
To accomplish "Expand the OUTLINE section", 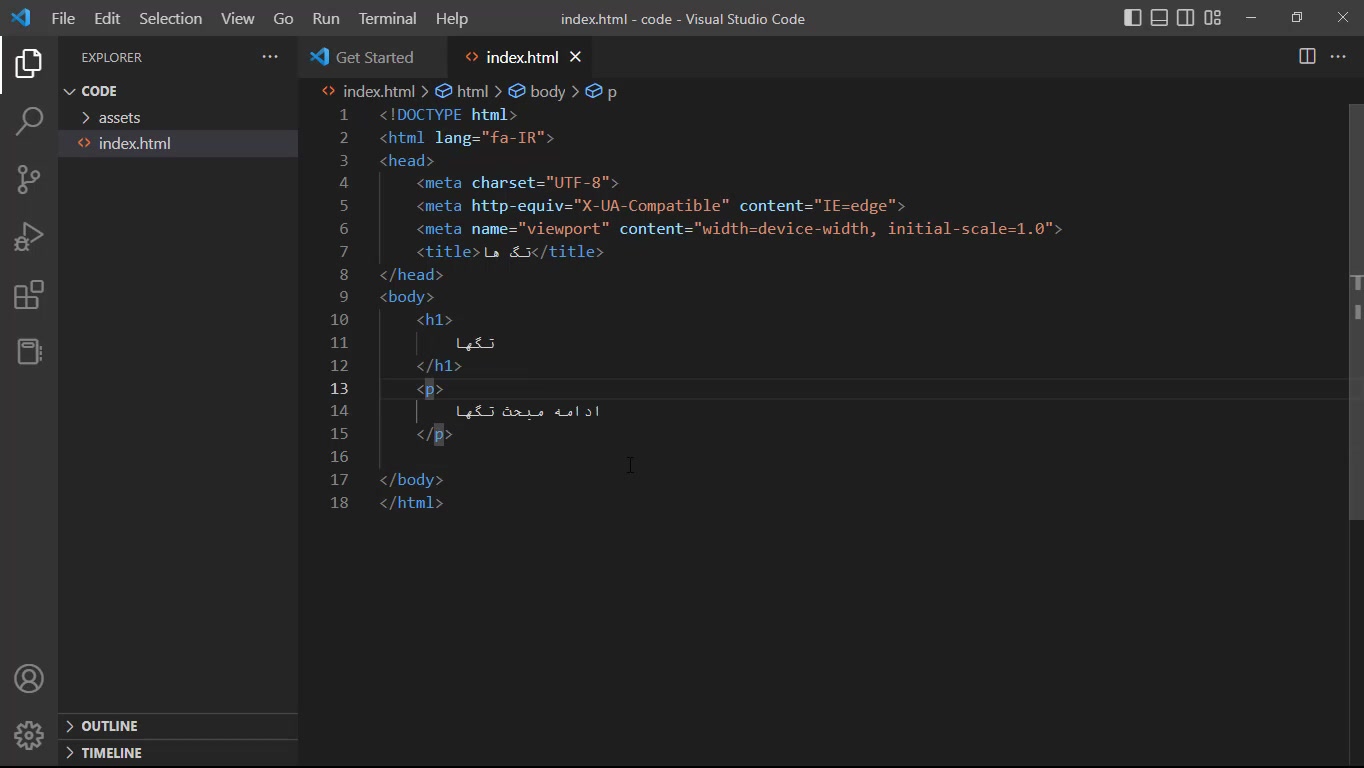I will click(109, 726).
